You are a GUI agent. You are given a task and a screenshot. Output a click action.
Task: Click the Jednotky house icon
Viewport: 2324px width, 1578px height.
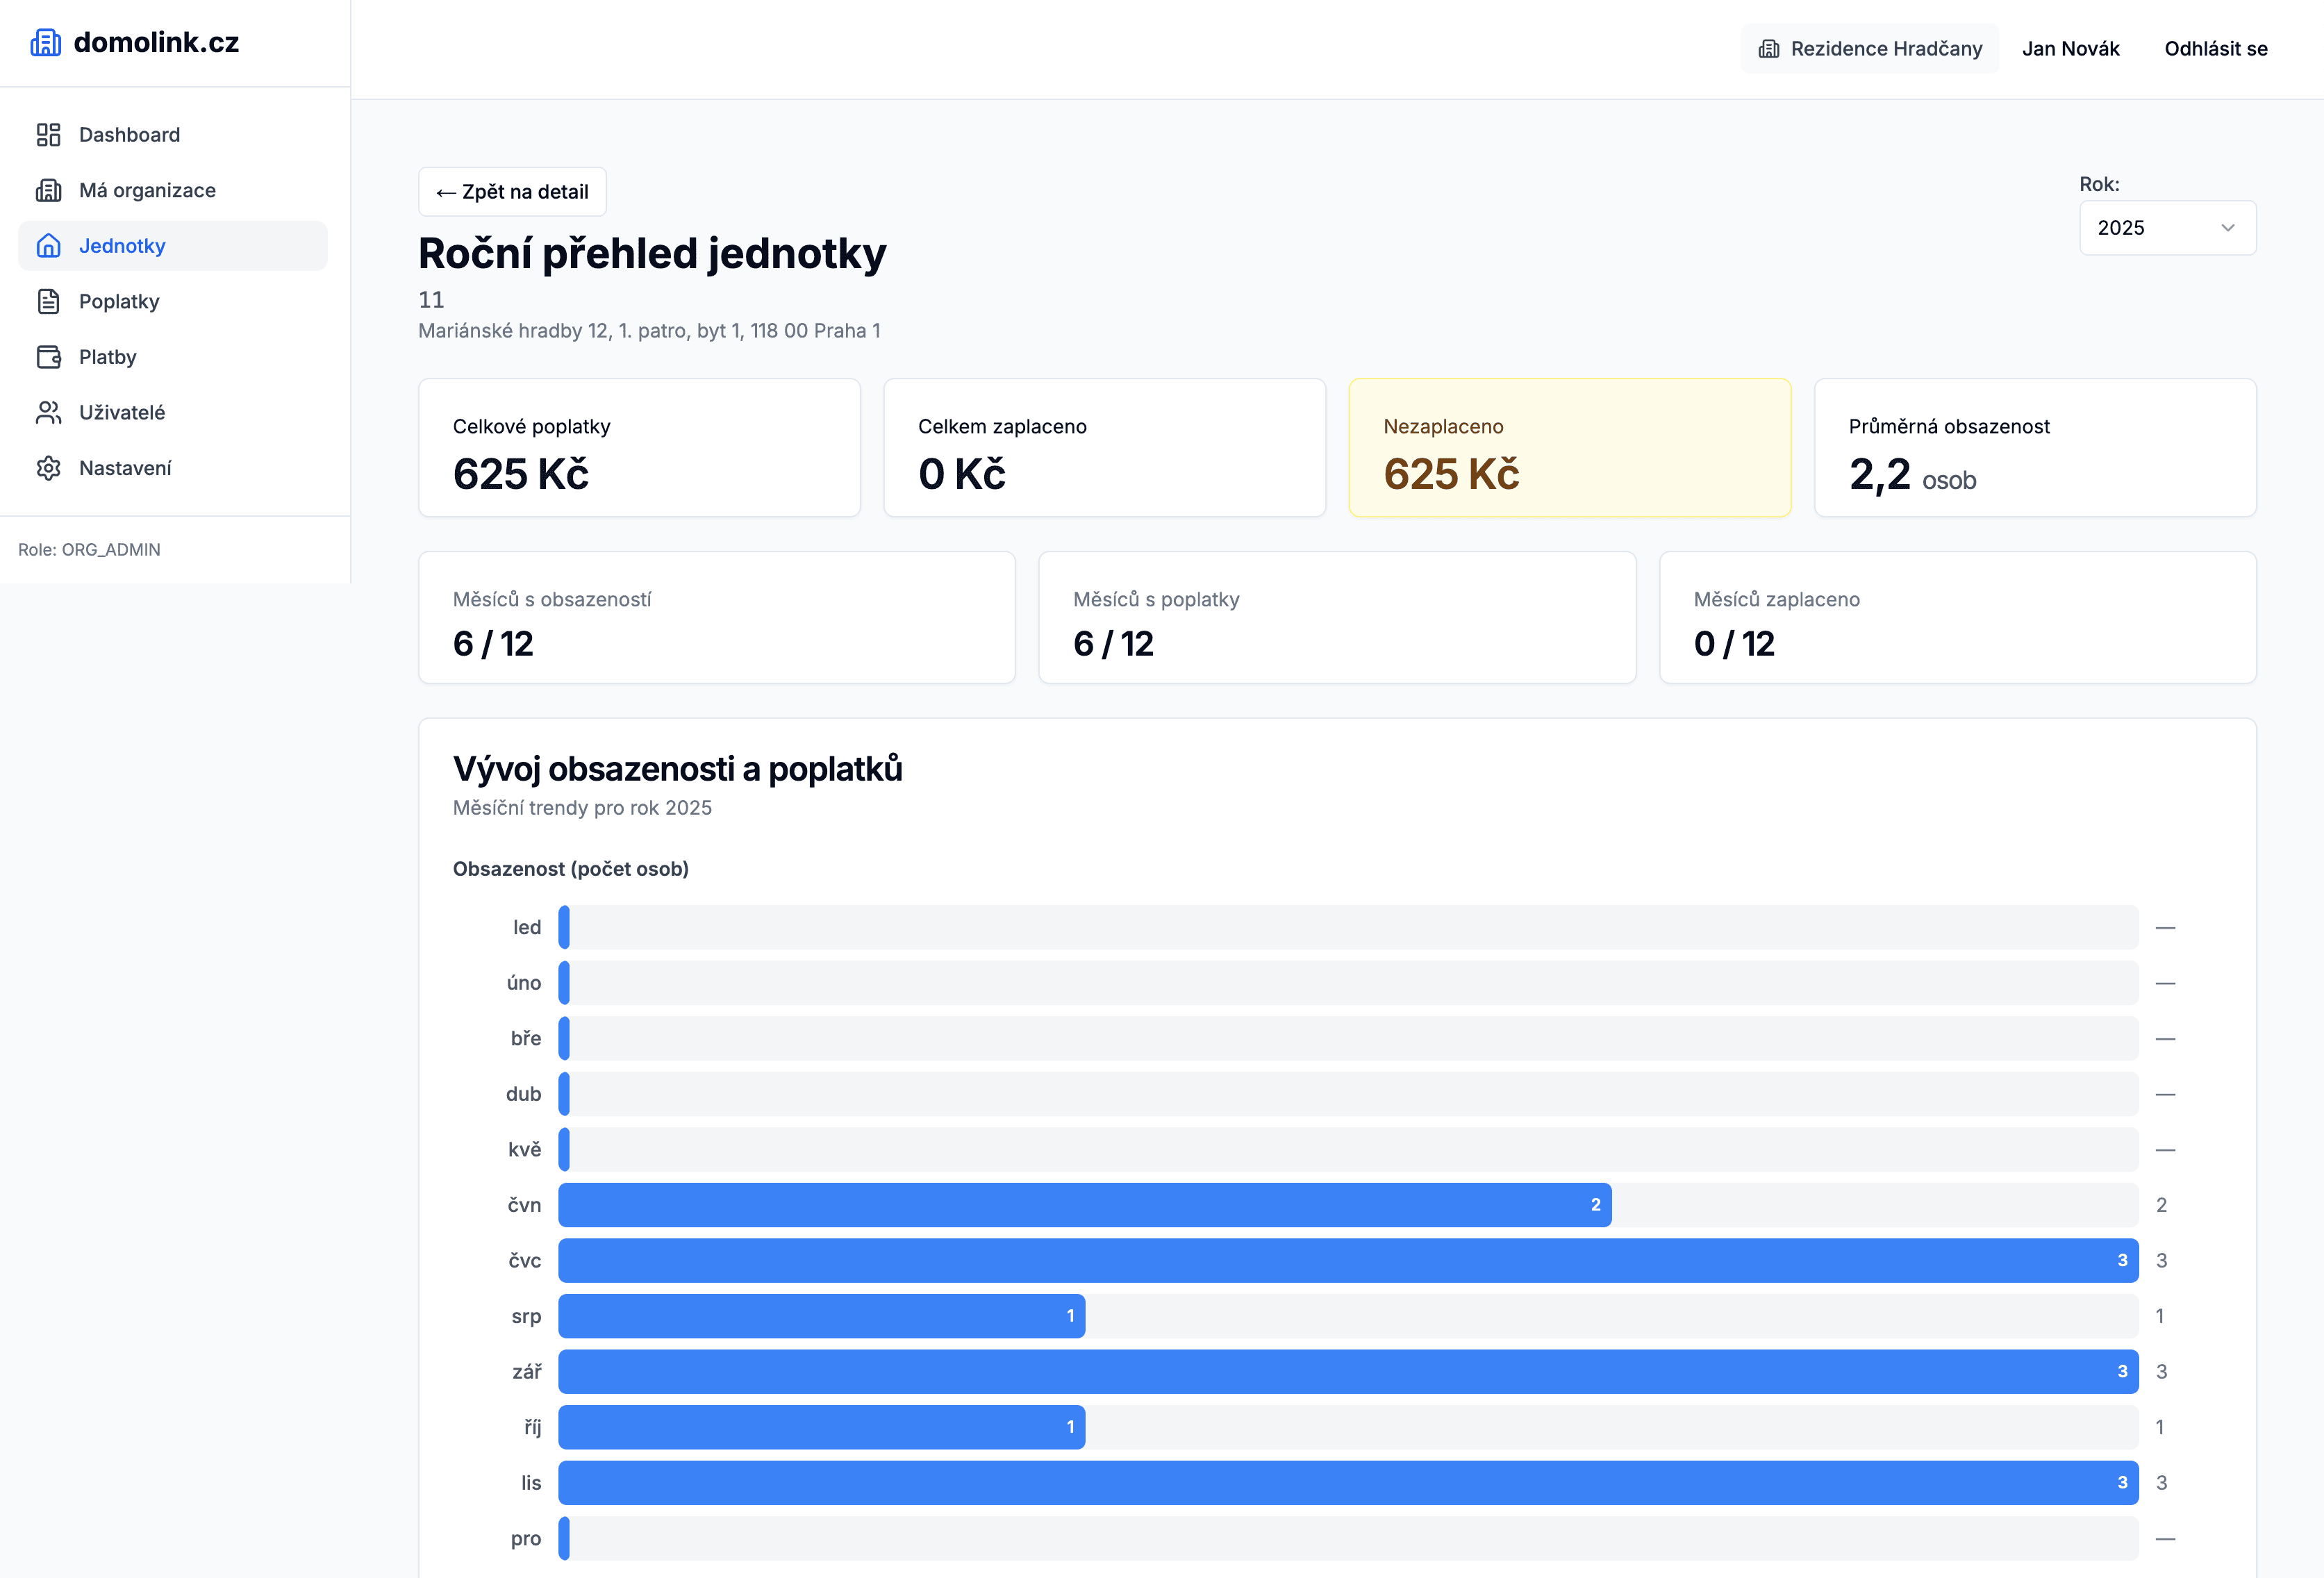tap(48, 246)
